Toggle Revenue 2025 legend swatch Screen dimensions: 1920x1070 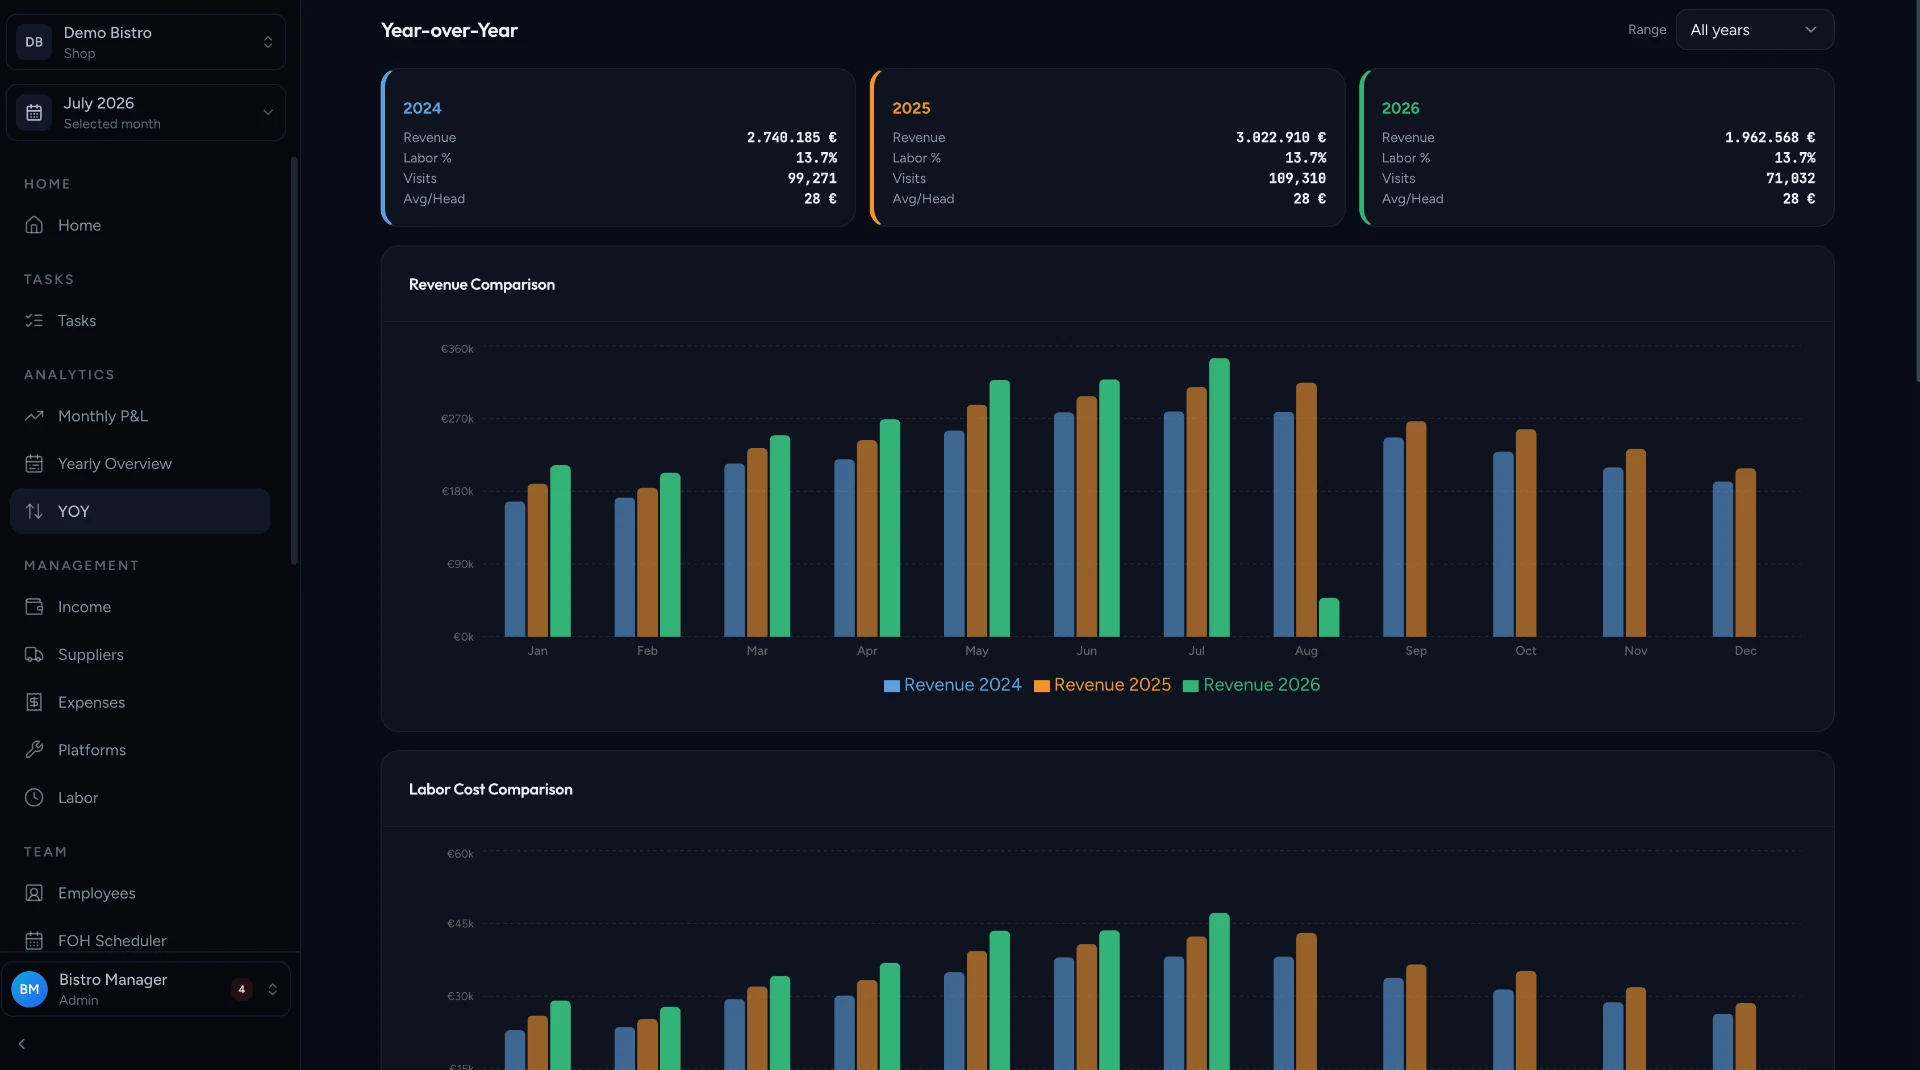(1041, 686)
